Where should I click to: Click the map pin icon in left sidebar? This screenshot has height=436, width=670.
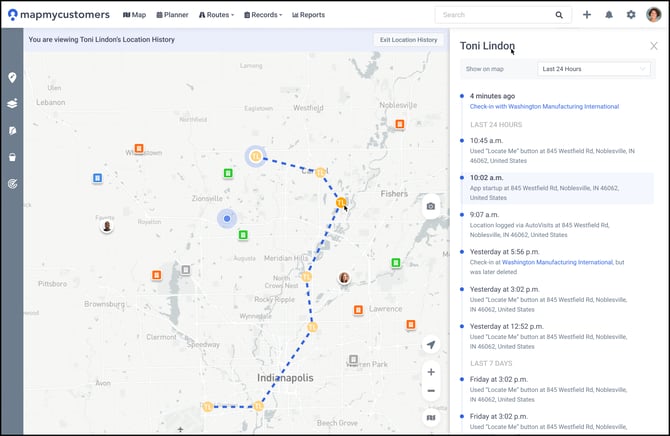[x=13, y=77]
